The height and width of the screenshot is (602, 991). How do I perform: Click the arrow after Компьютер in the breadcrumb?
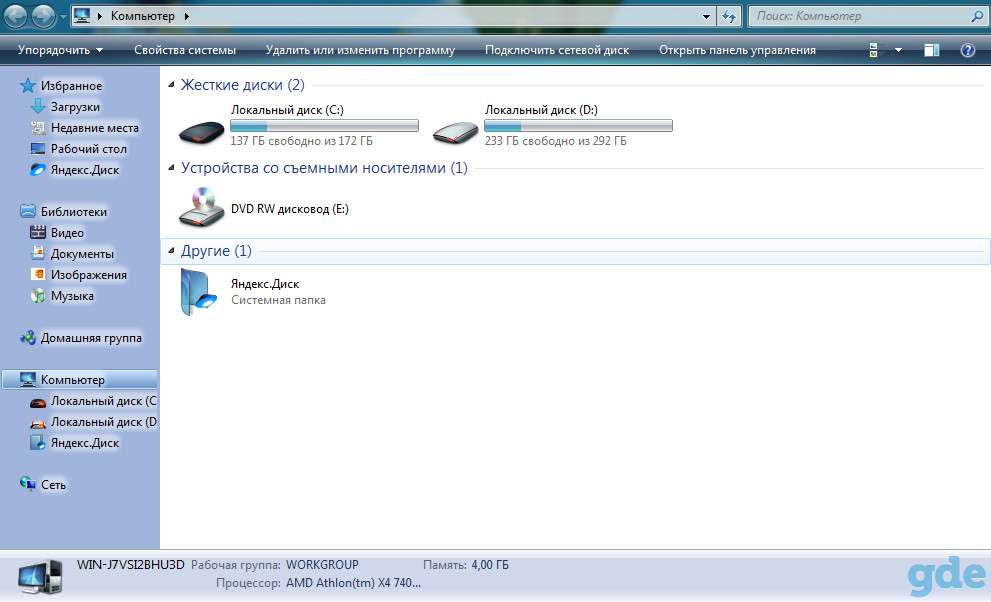(x=186, y=16)
